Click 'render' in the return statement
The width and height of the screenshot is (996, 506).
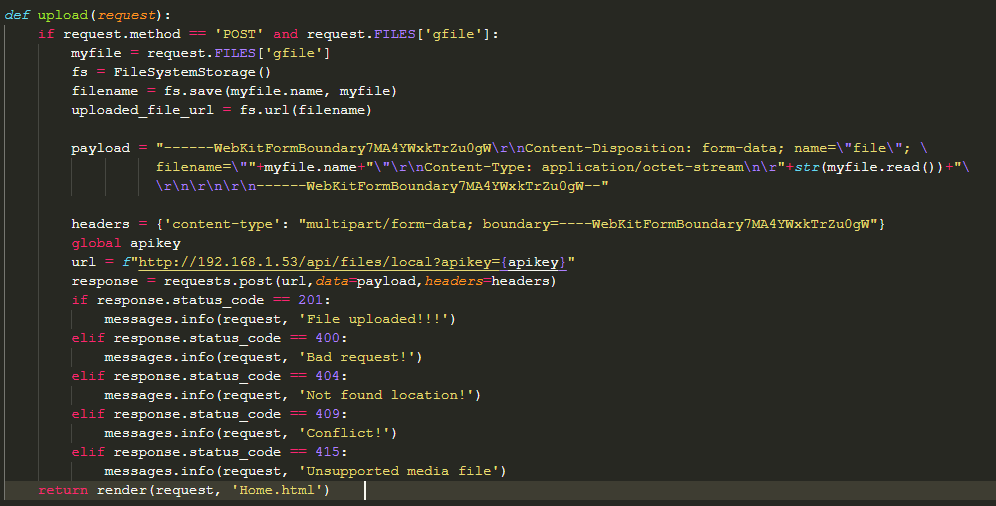tap(122, 490)
